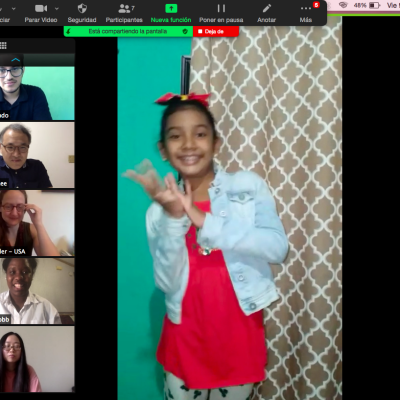The image size is (400, 400).
Task: Expand the arrow left of Parar Video
Action: 14,9
